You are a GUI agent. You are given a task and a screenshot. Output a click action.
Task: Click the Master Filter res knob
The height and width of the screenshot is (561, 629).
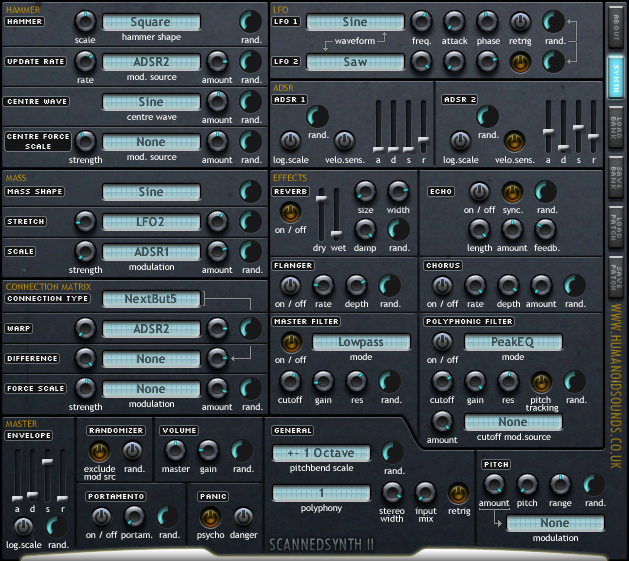[356, 382]
